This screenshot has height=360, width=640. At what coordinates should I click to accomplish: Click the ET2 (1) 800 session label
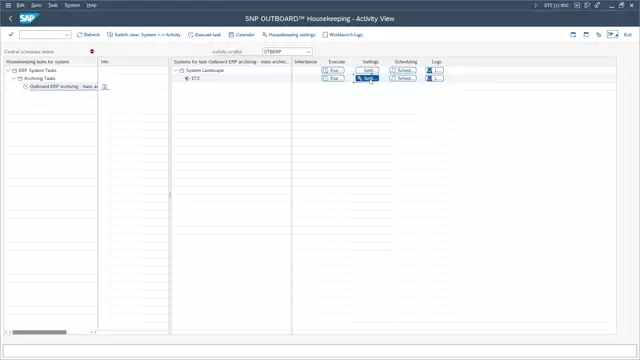(x=556, y=5)
